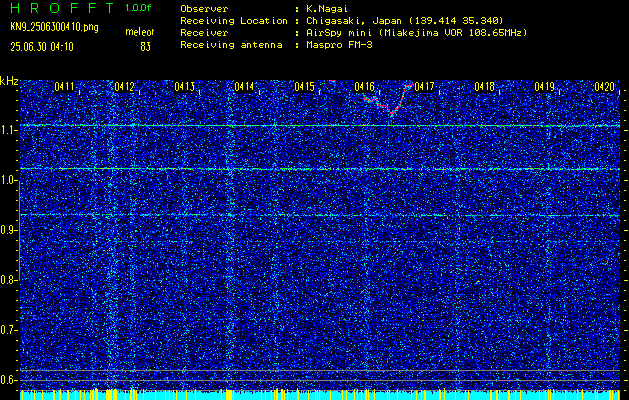Click the 0419 time marker
629x400 pixels.
tap(544, 86)
